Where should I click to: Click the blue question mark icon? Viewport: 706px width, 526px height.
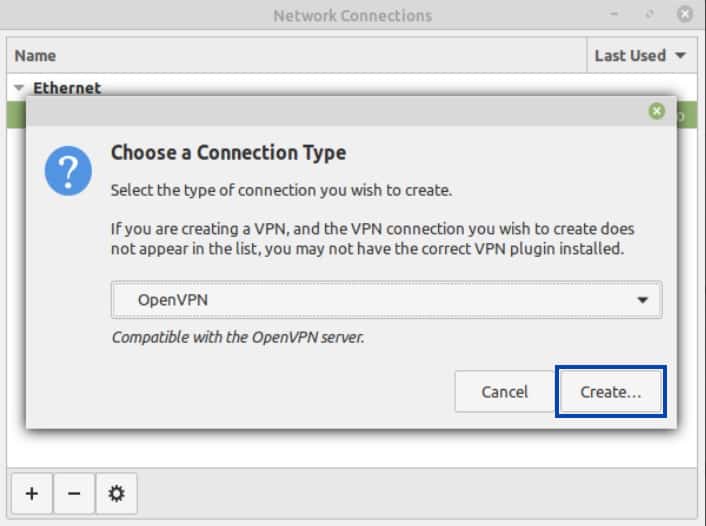click(68, 171)
